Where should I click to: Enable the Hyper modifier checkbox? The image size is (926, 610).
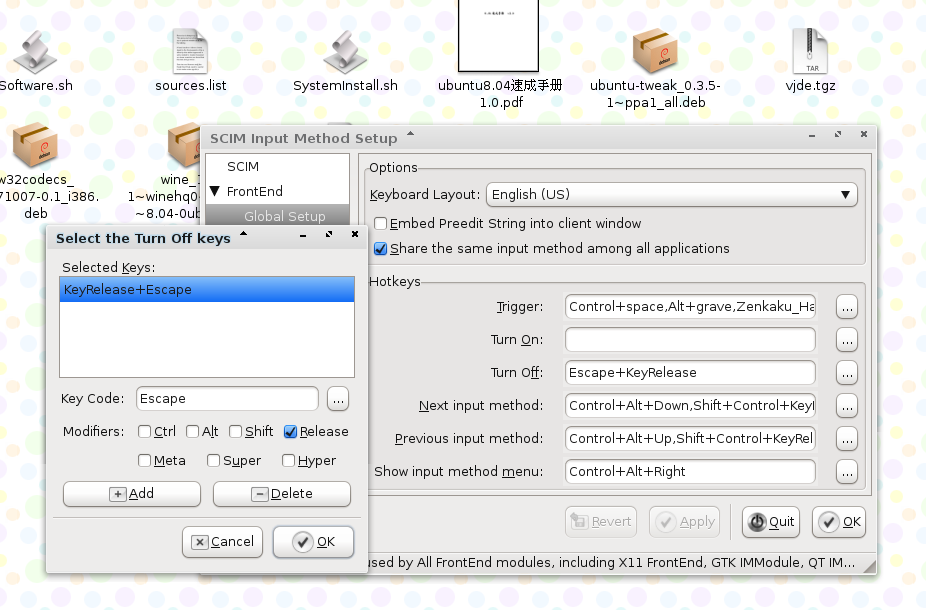(x=288, y=460)
